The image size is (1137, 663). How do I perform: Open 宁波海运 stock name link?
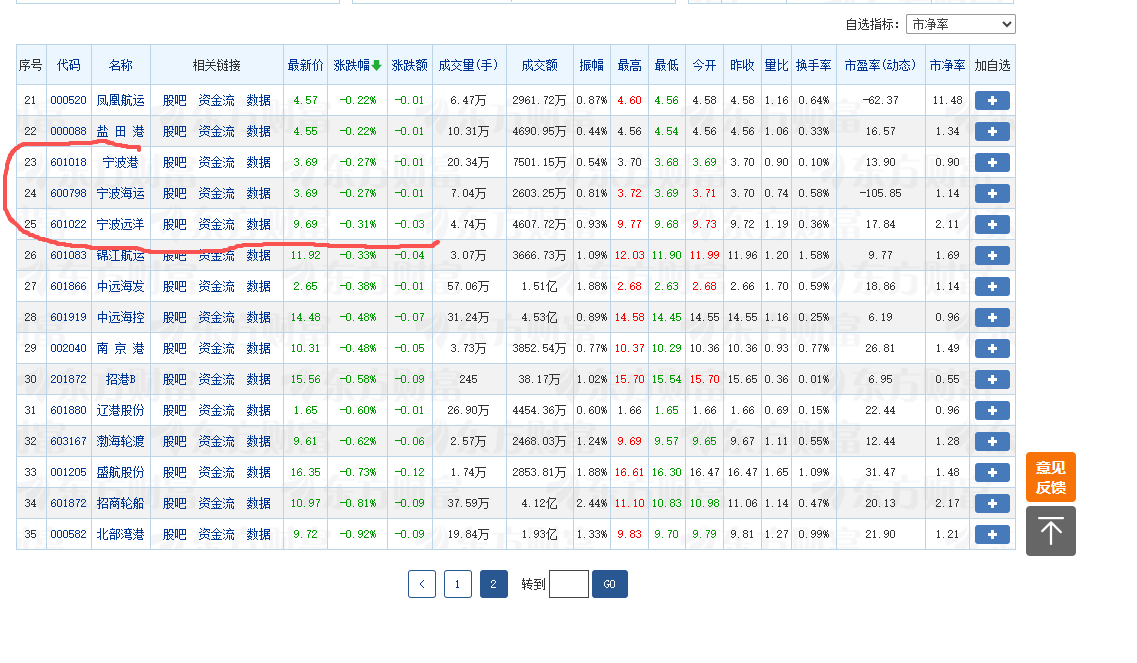click(x=120, y=194)
